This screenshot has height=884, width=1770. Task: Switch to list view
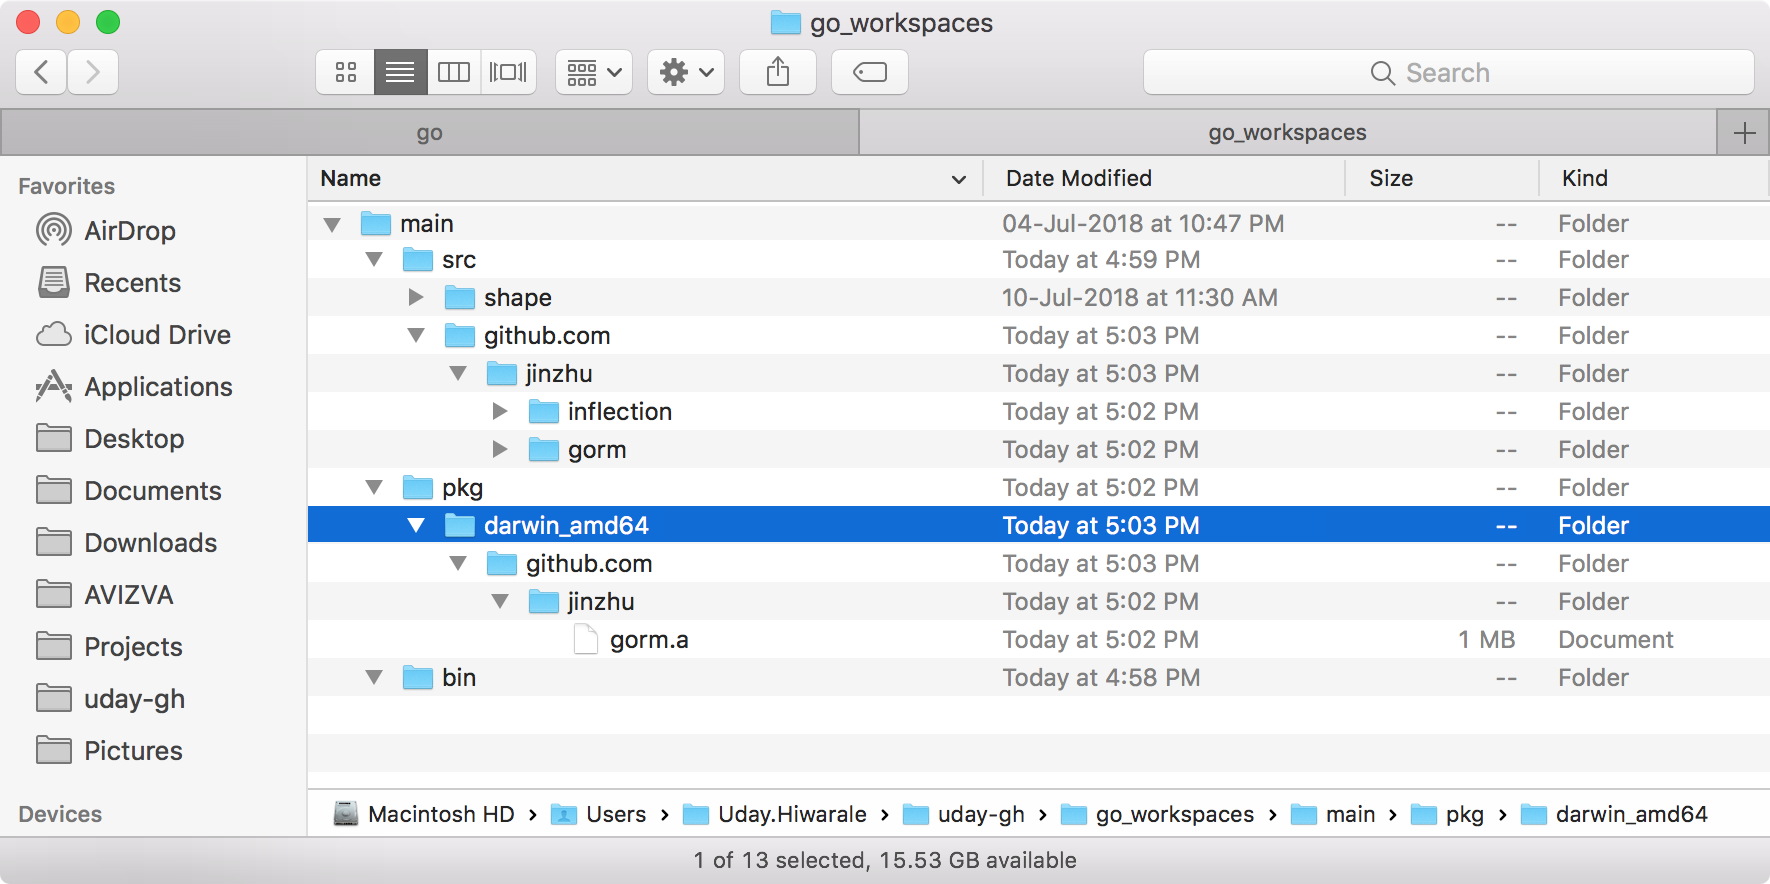click(x=400, y=72)
